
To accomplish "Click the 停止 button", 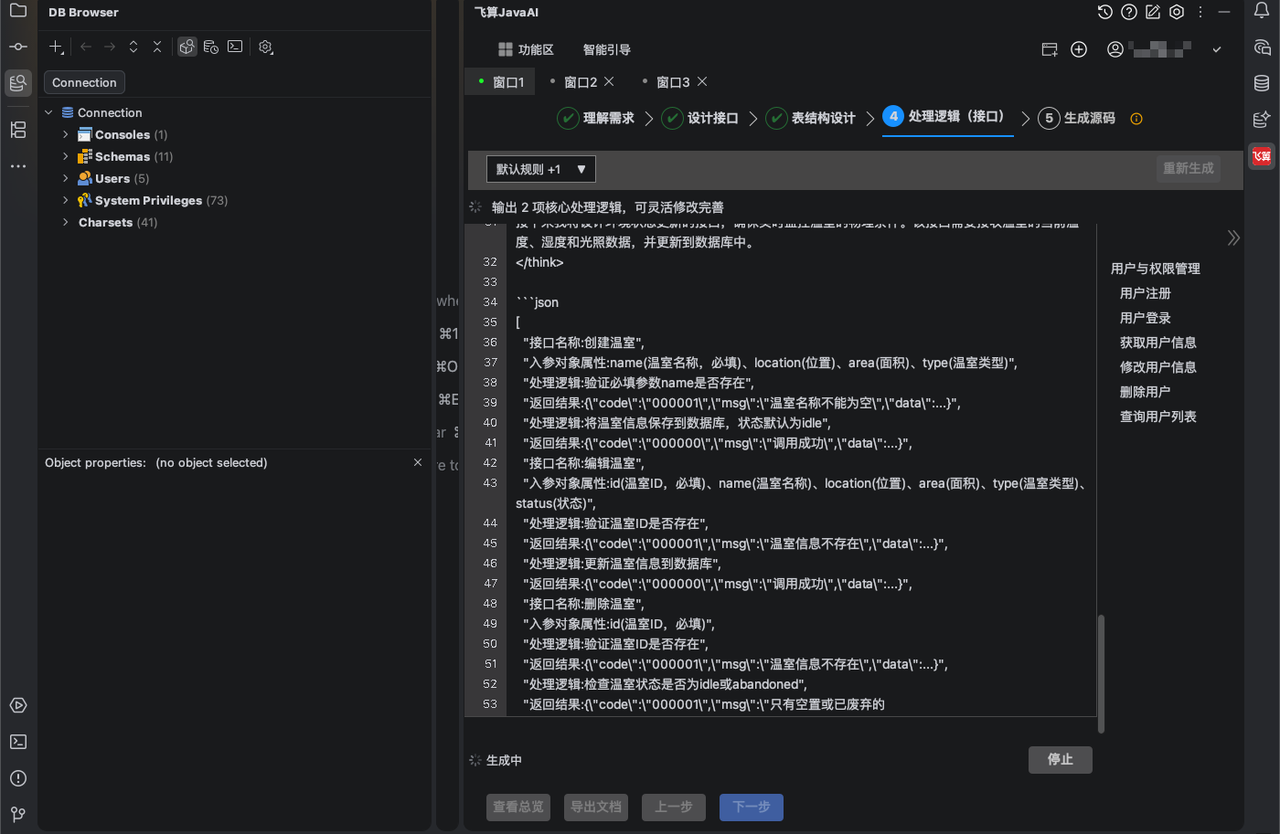I will 1060,759.
